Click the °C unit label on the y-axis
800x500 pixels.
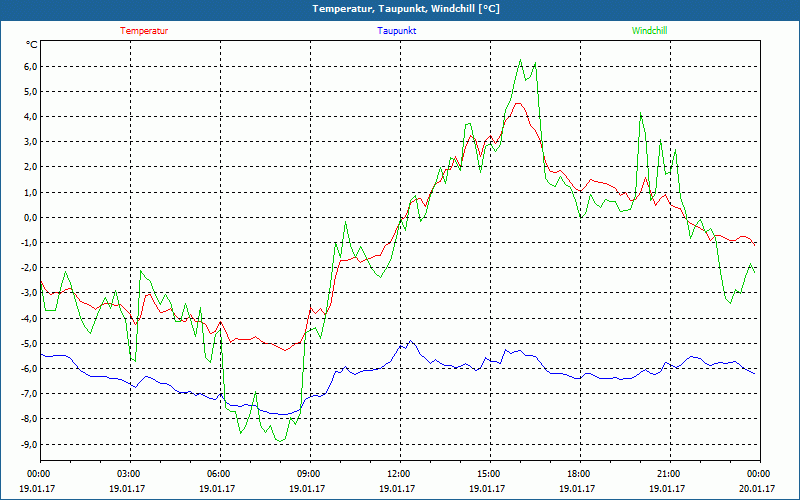tap(32, 45)
